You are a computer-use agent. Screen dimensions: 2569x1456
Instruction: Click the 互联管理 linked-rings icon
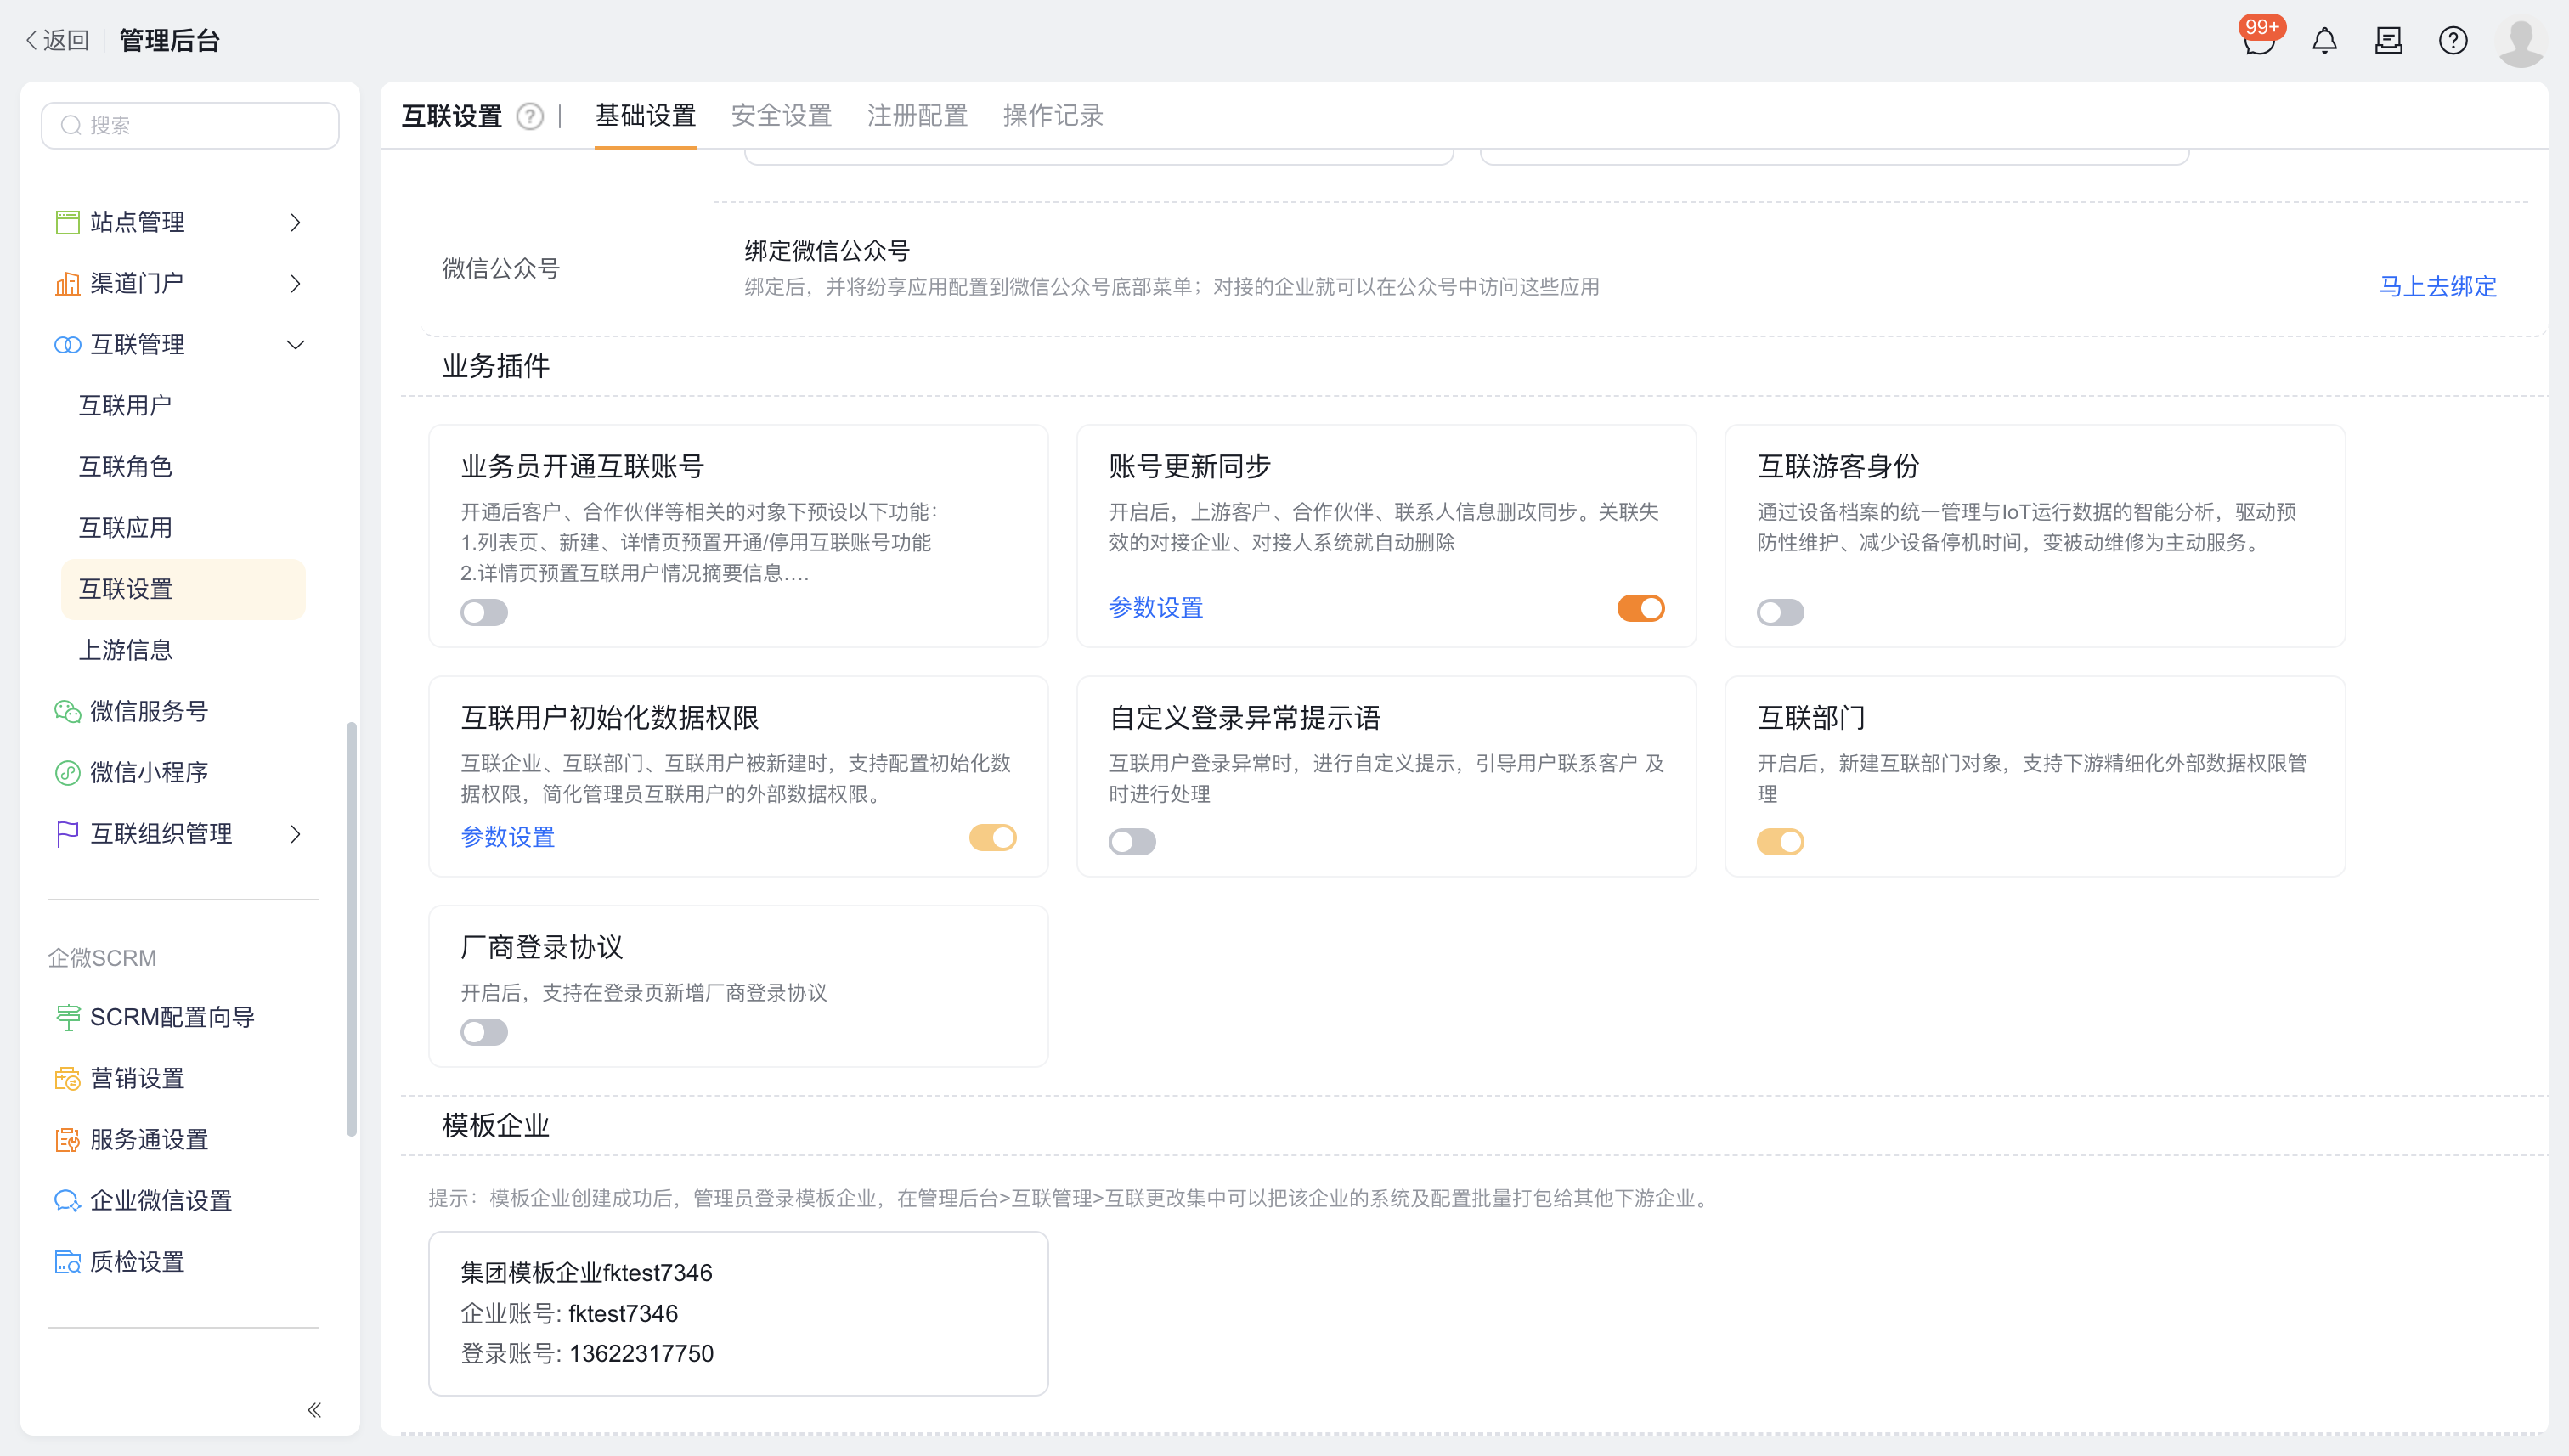click(67, 345)
